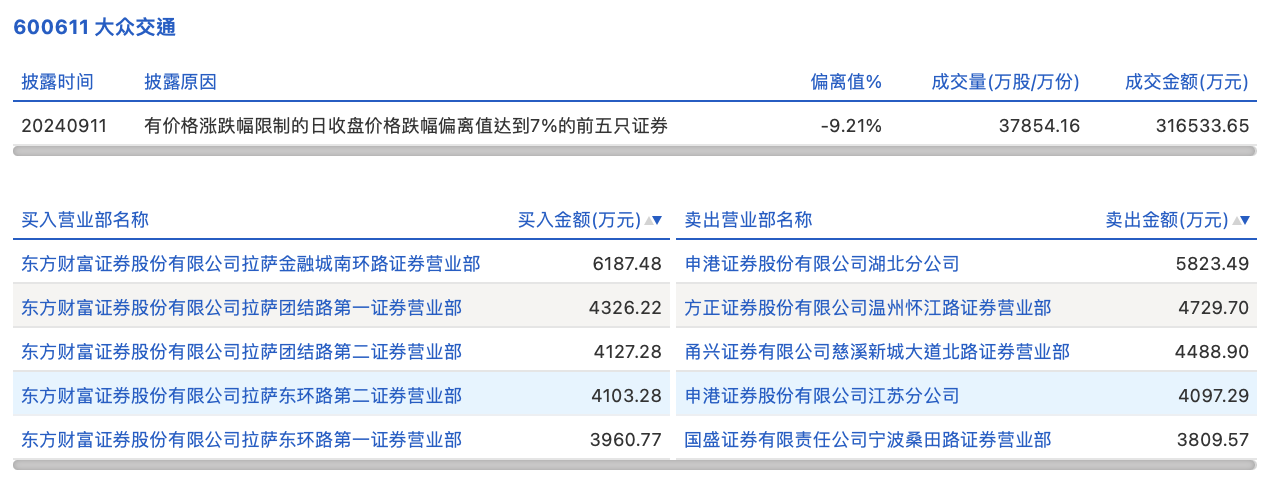The width and height of the screenshot is (1270, 480).
Task: Click the disclosure table horizontal scrollbar
Action: [634, 151]
